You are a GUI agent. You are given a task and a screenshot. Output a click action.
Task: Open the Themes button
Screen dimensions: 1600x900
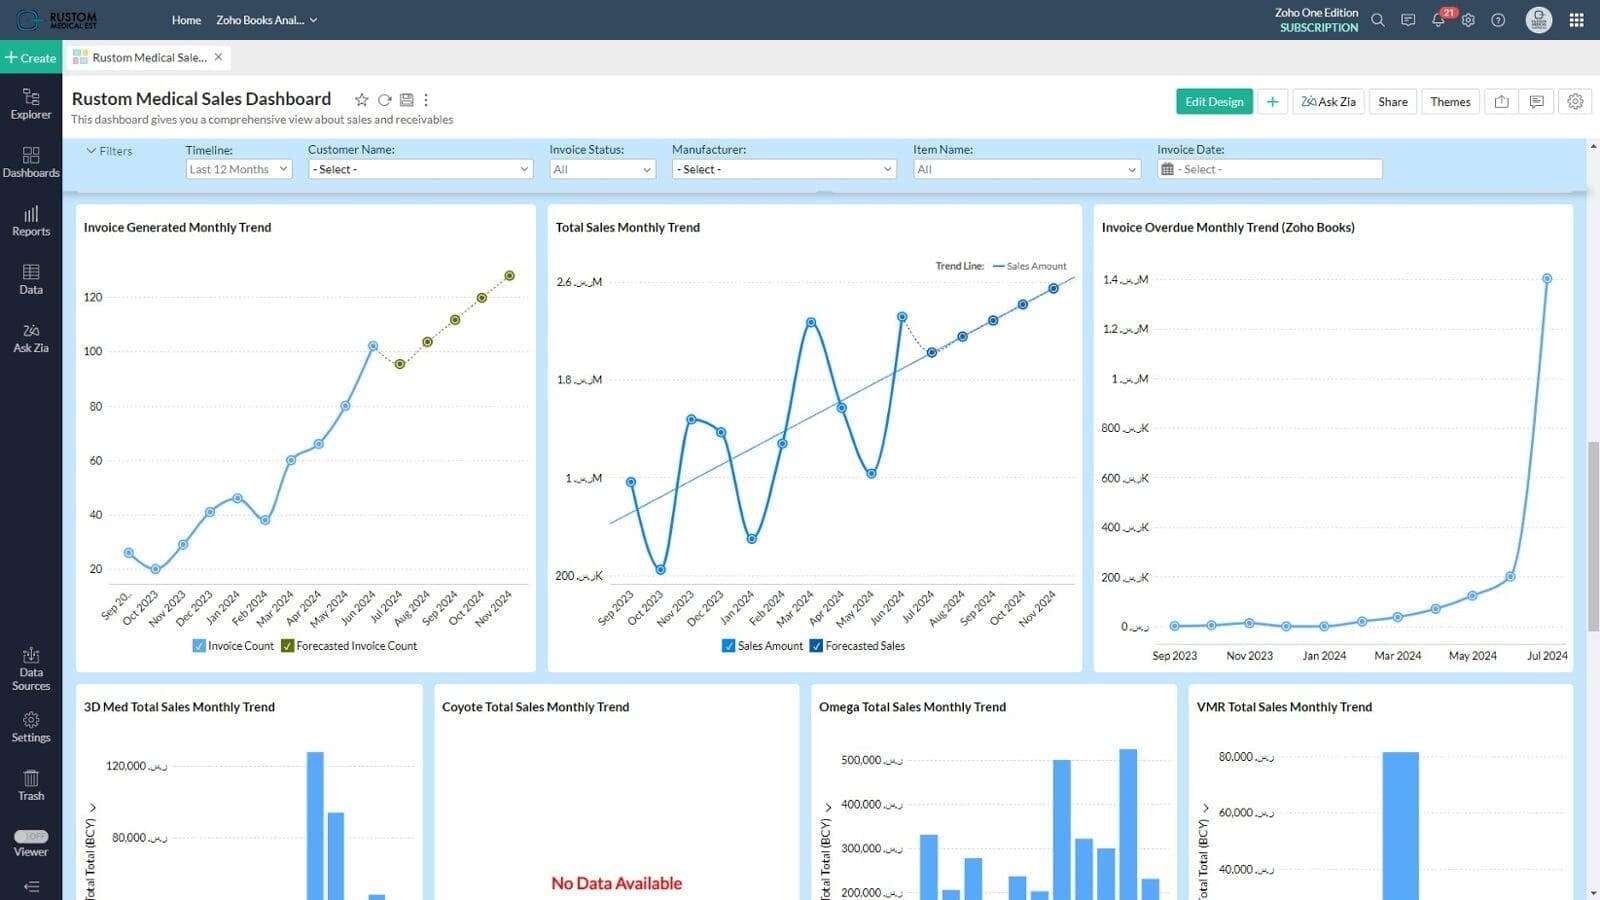point(1450,102)
